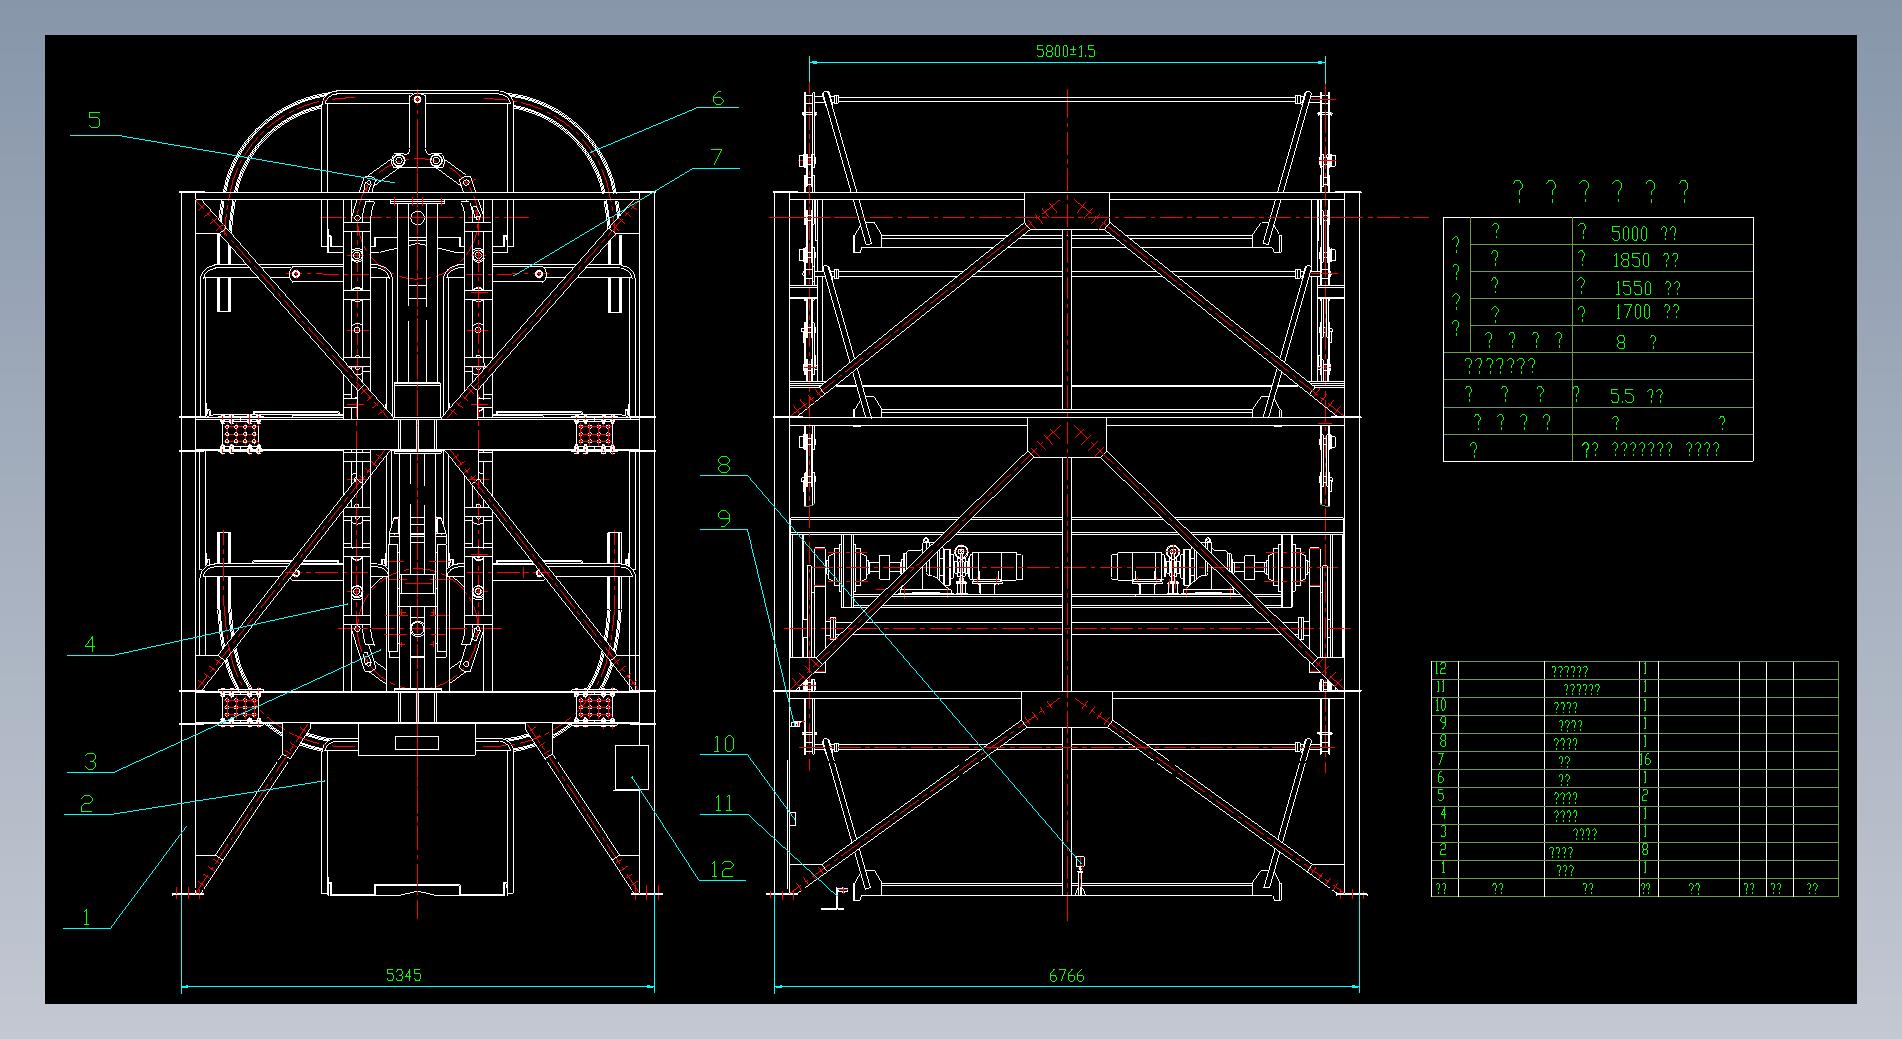The height and width of the screenshot is (1039, 1902).
Task: Click callout number 1 in front view
Action: pos(87,917)
